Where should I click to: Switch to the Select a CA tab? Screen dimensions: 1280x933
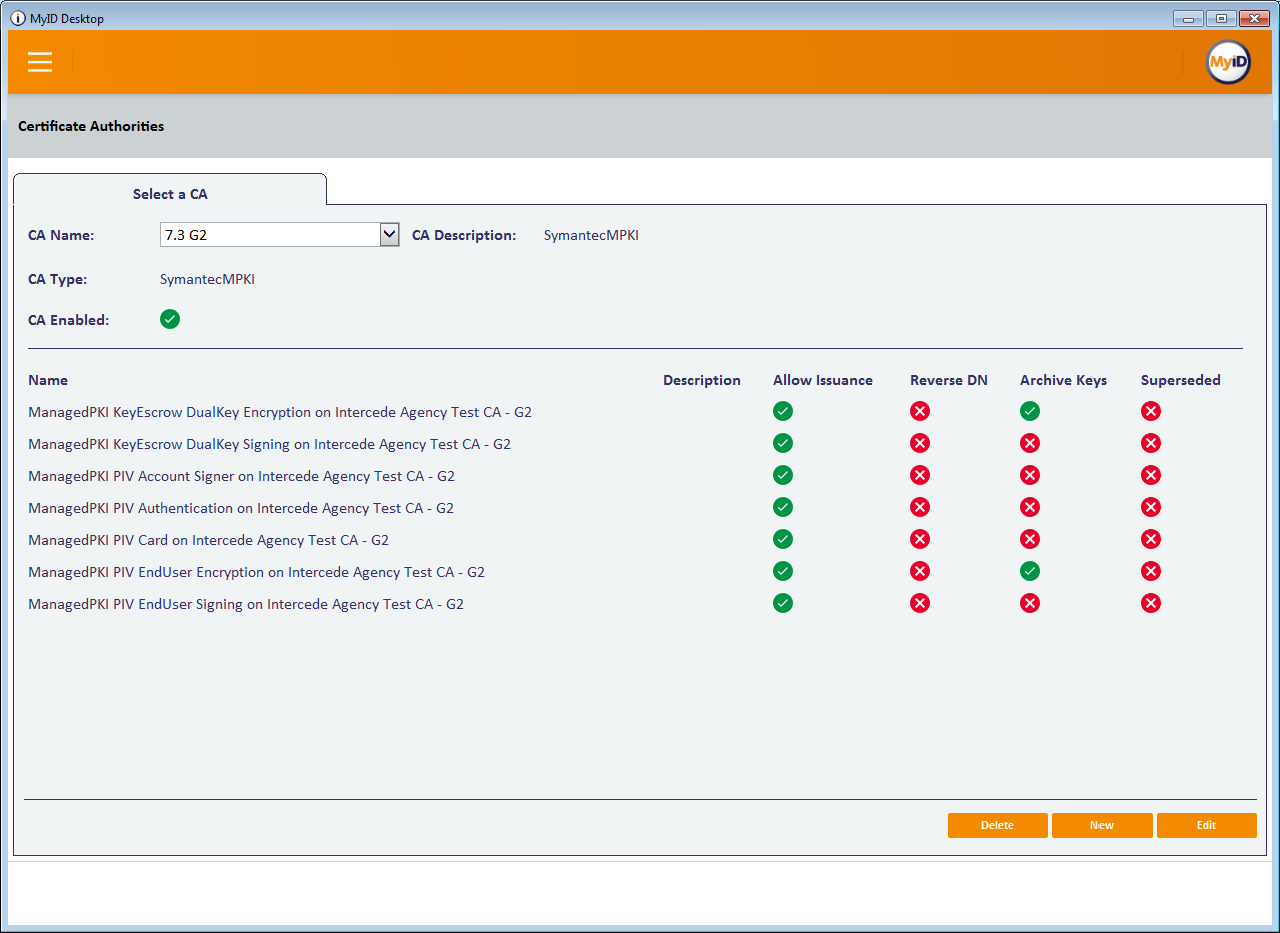tap(170, 194)
